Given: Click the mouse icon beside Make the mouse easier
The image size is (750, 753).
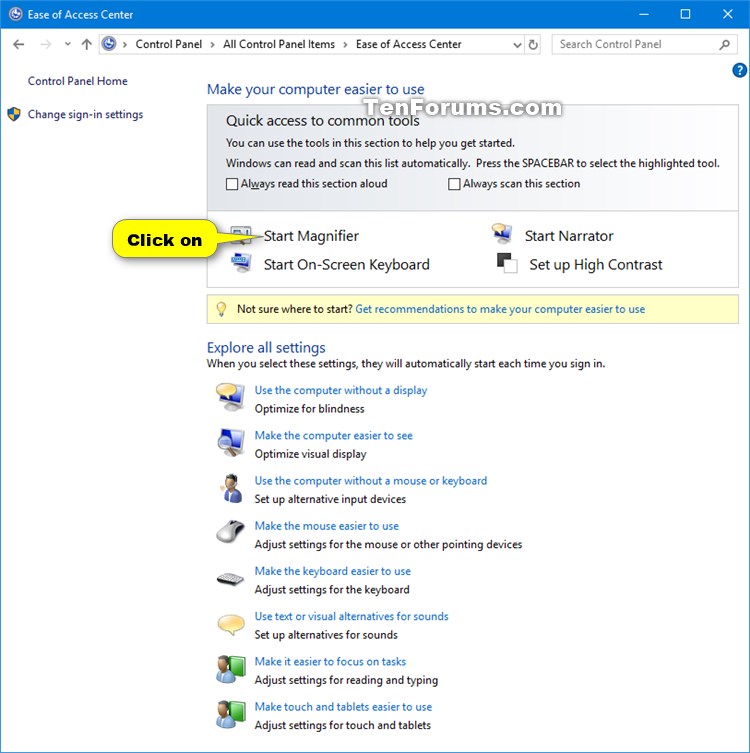Looking at the screenshot, I should point(230,532).
